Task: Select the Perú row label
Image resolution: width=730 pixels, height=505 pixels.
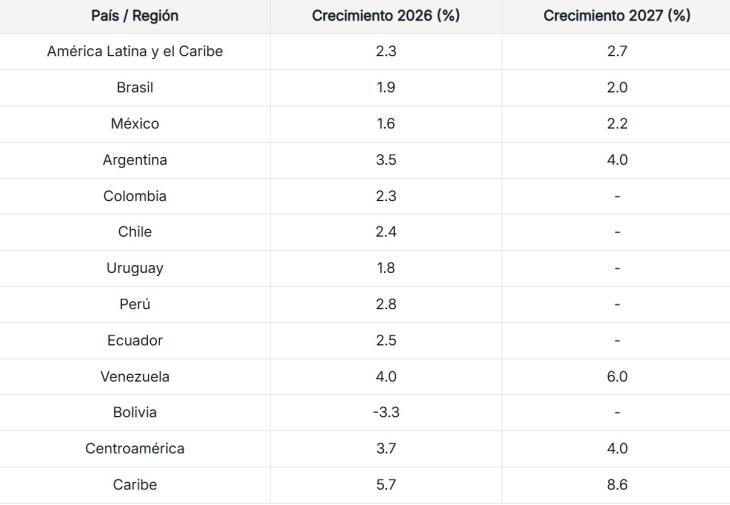Action: click(135, 304)
